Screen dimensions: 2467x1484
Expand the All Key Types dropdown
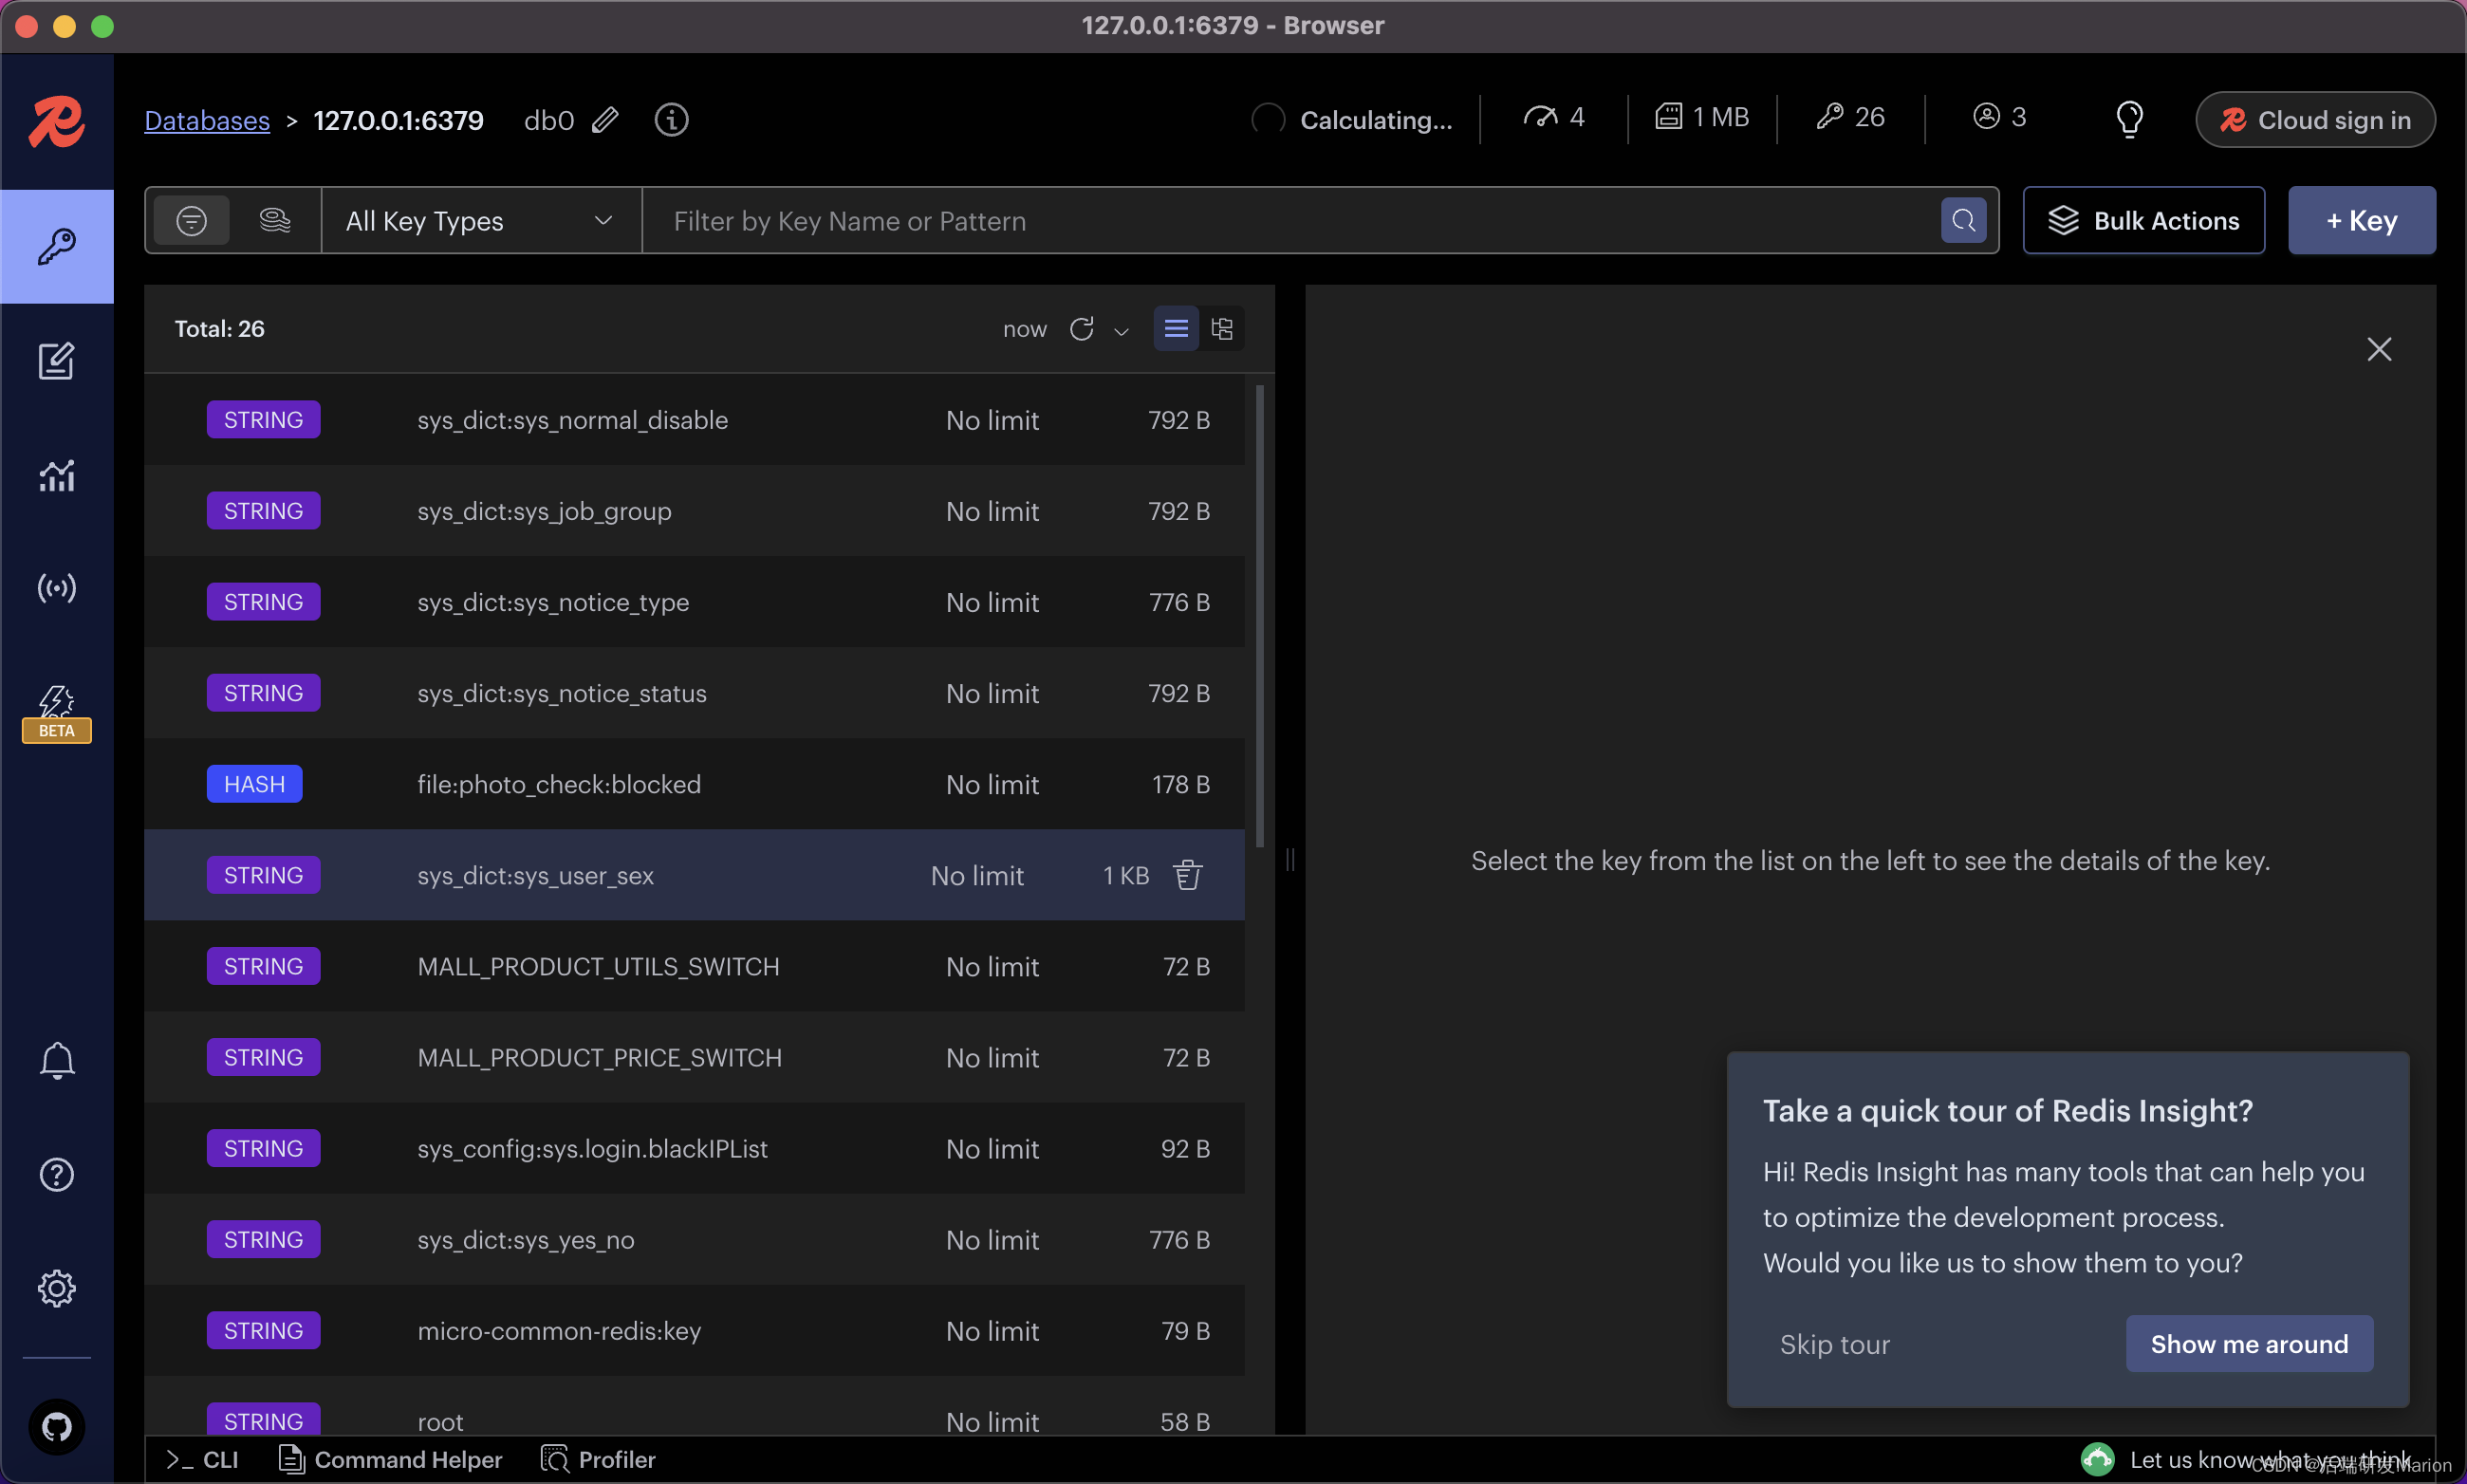click(x=480, y=220)
